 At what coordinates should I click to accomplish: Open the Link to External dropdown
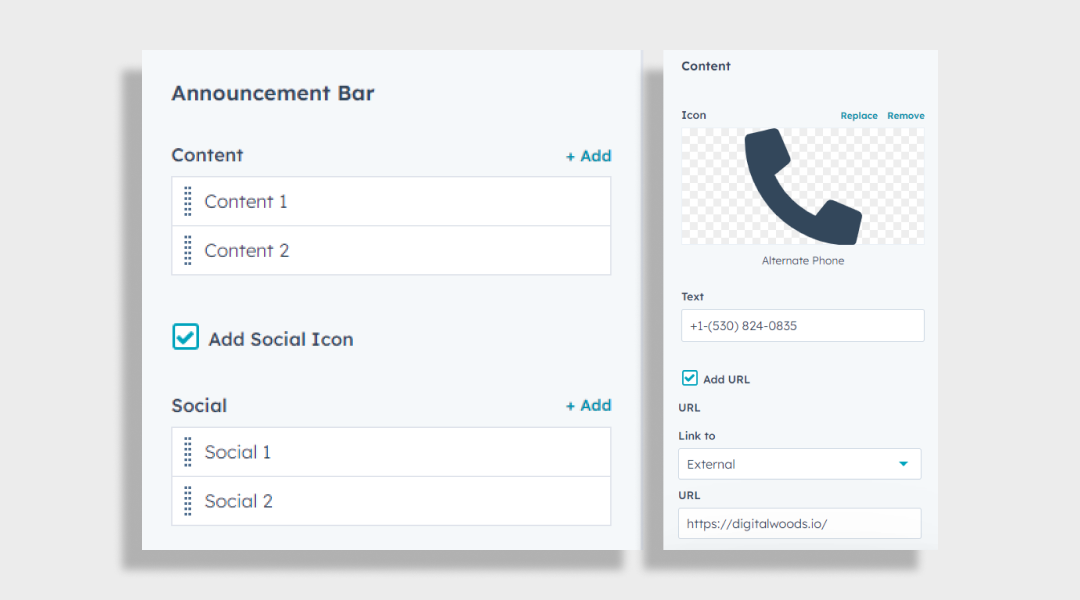tap(799, 464)
